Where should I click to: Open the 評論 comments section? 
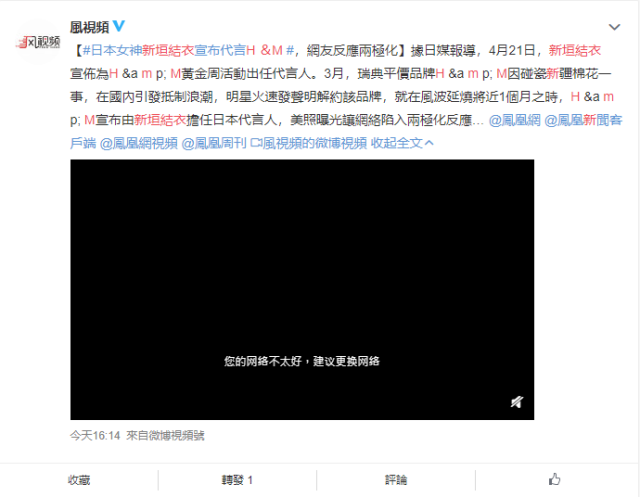coord(396,480)
